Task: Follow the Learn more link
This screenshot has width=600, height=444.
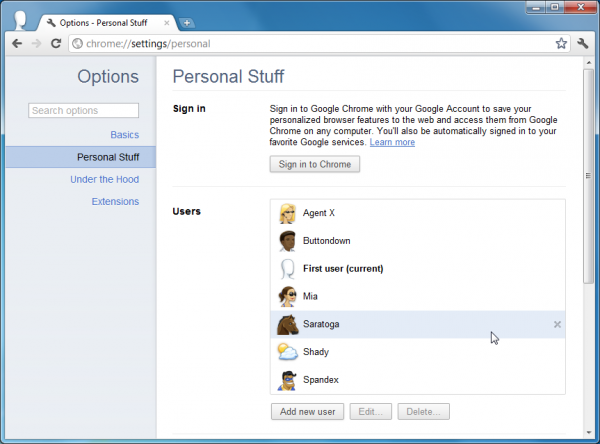Action: pyautogui.click(x=392, y=142)
